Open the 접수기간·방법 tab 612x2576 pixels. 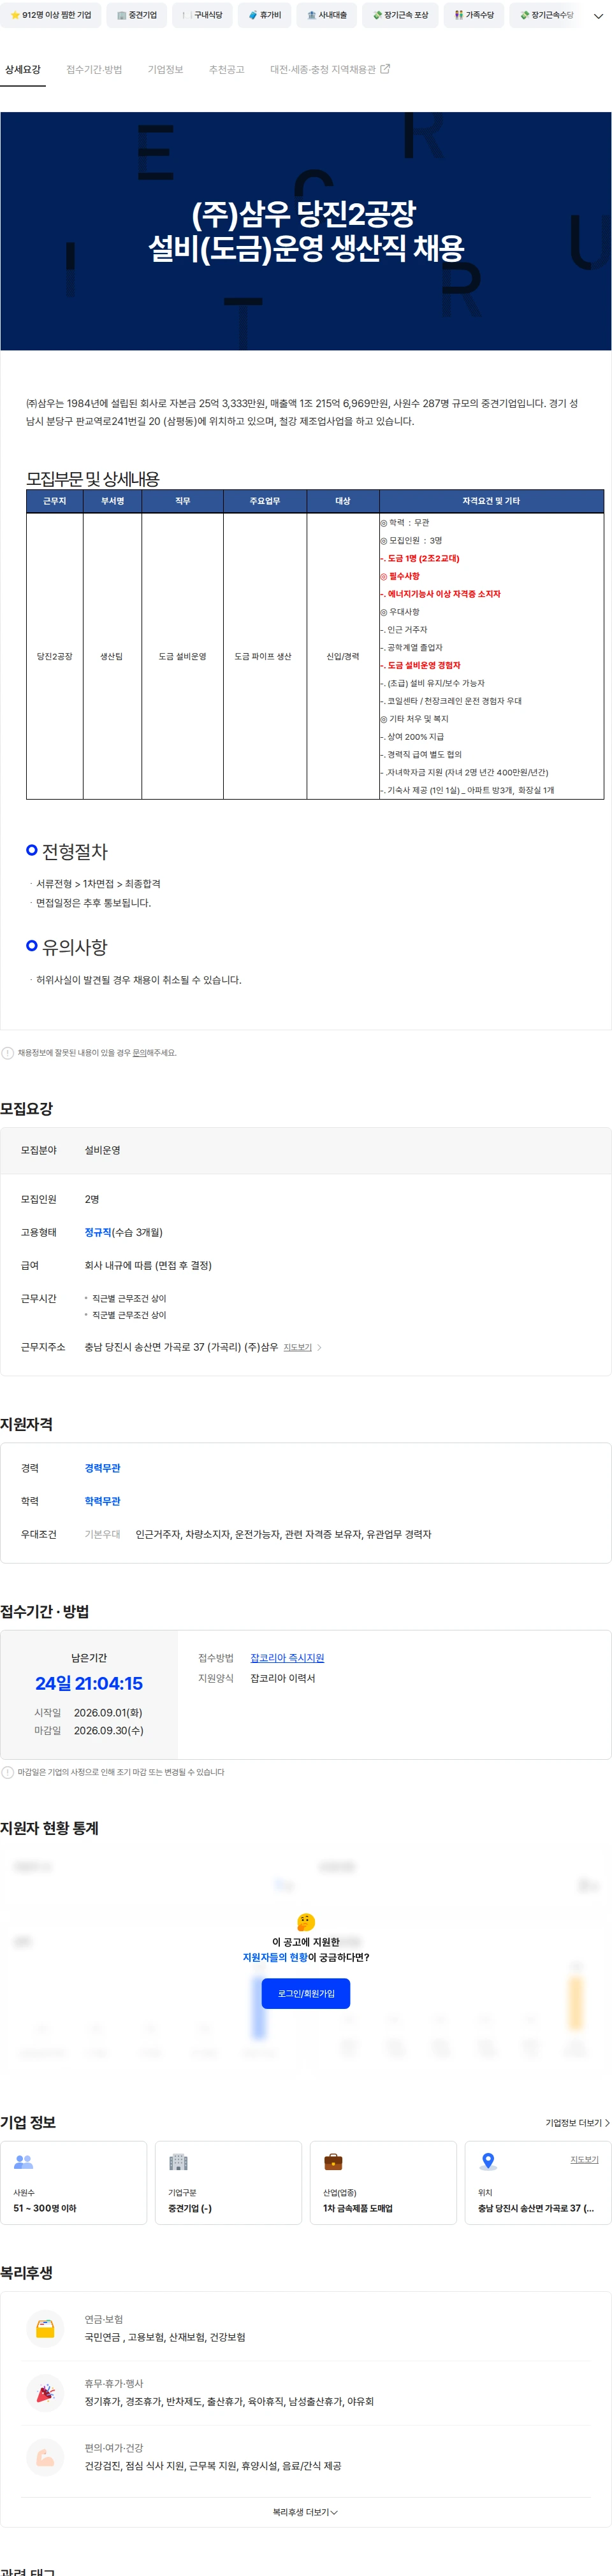point(94,70)
